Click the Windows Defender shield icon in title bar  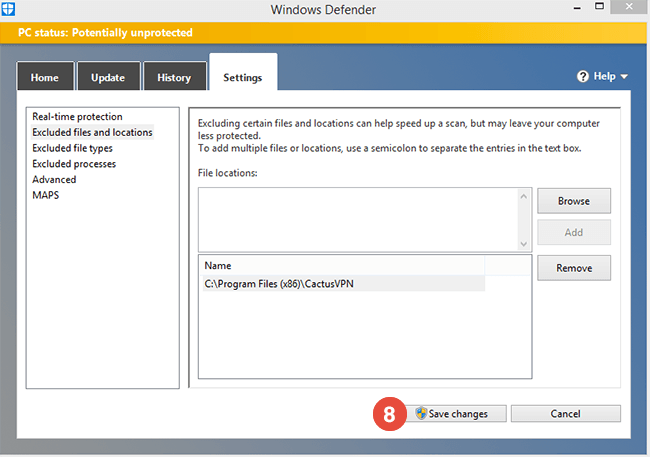point(8,9)
